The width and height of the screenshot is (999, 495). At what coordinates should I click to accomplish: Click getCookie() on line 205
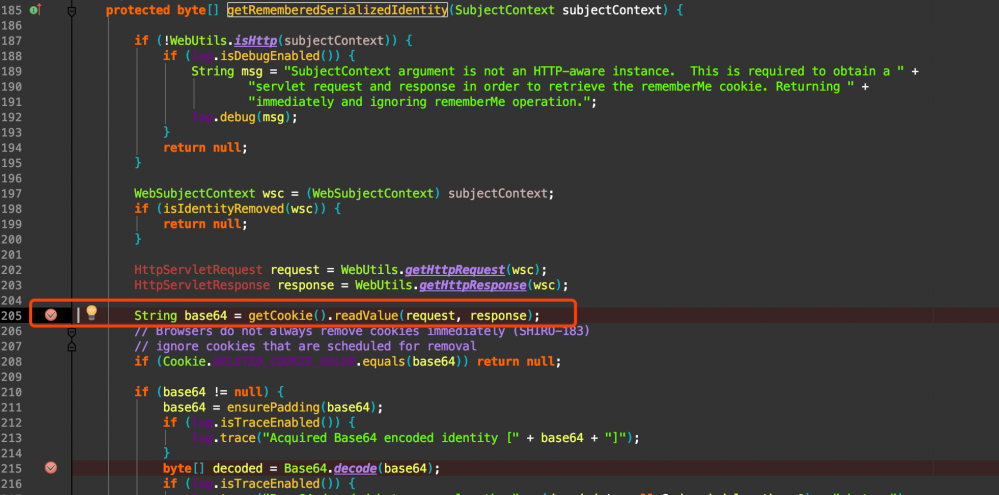click(x=288, y=315)
